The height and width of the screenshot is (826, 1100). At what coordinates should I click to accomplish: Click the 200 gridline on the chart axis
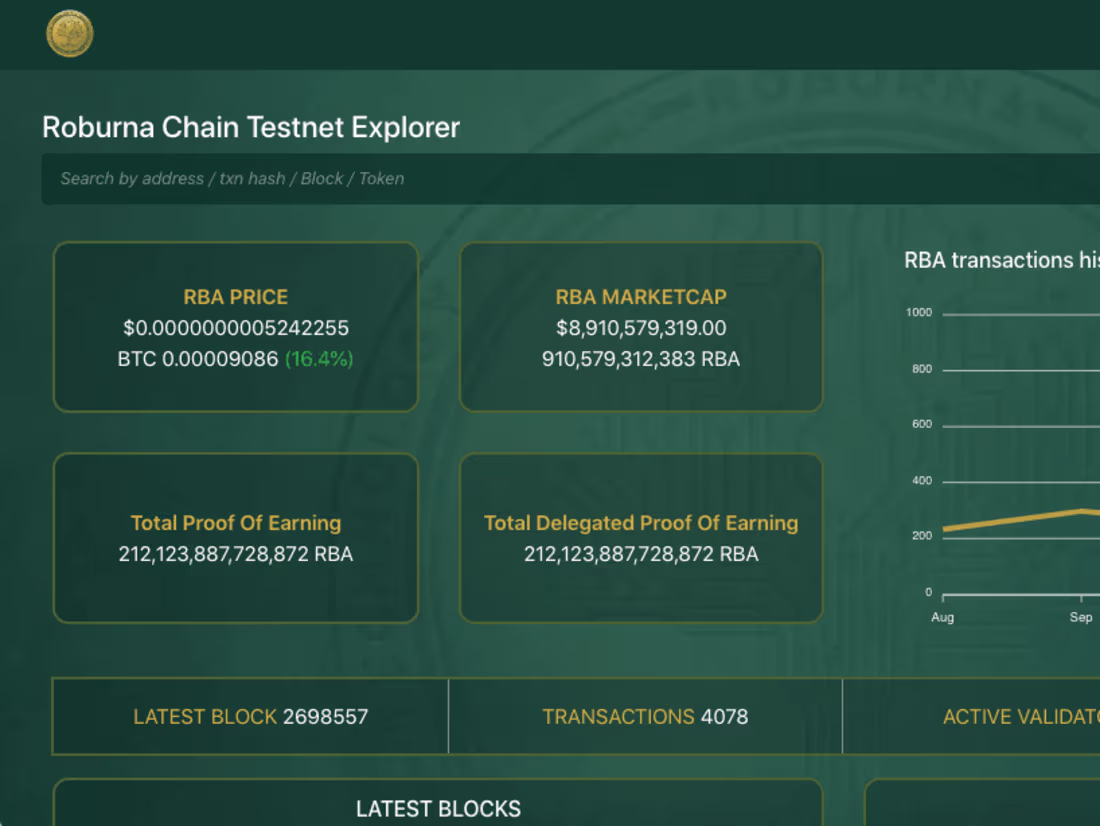[x=928, y=535]
